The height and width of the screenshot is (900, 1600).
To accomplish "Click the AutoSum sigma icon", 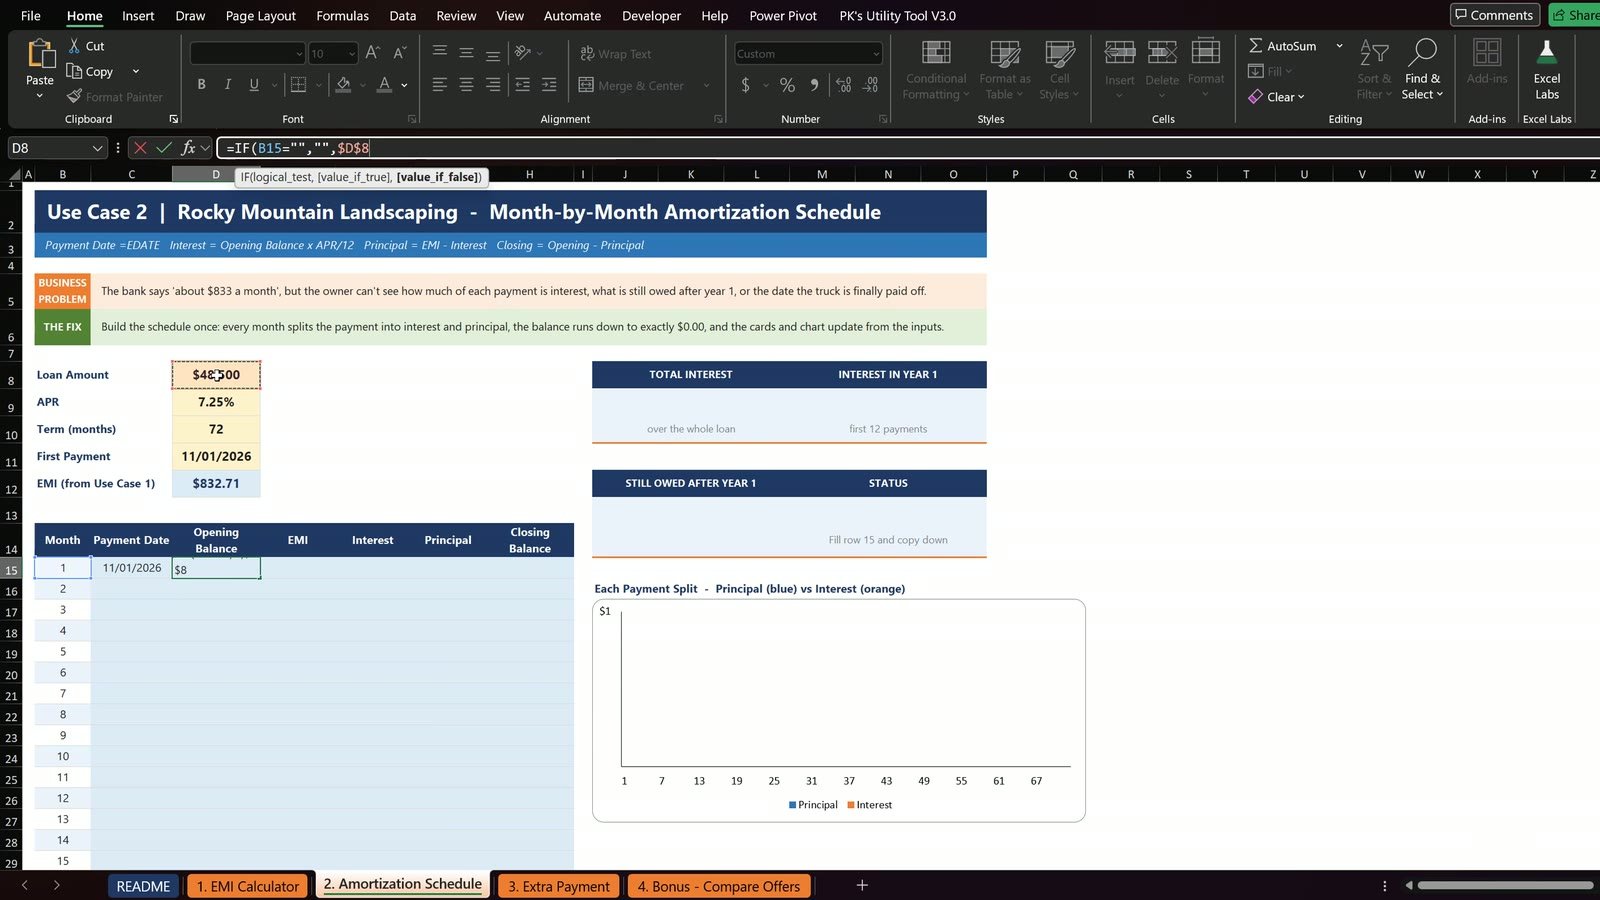I will coord(1255,46).
